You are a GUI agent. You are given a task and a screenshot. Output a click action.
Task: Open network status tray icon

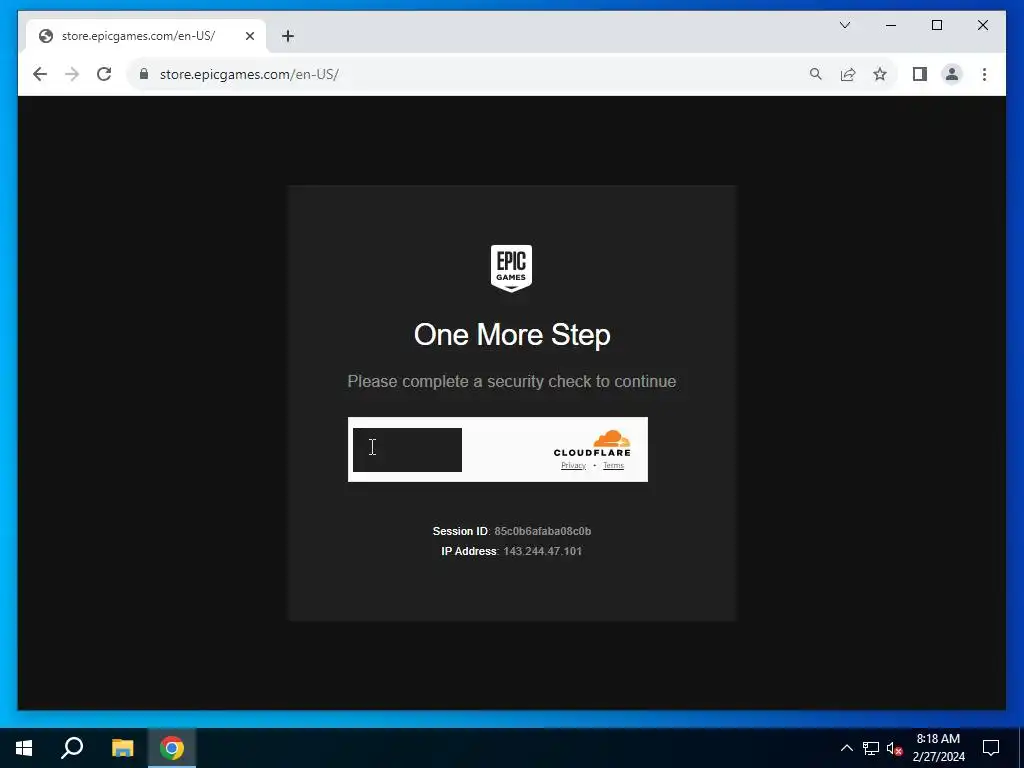pyautogui.click(x=871, y=748)
